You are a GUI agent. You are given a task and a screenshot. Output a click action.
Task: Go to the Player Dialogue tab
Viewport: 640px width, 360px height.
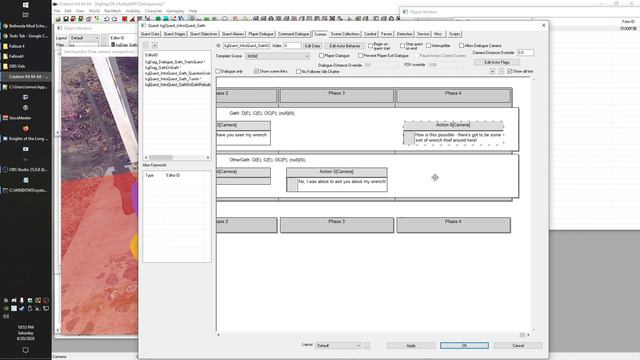pos(261,34)
